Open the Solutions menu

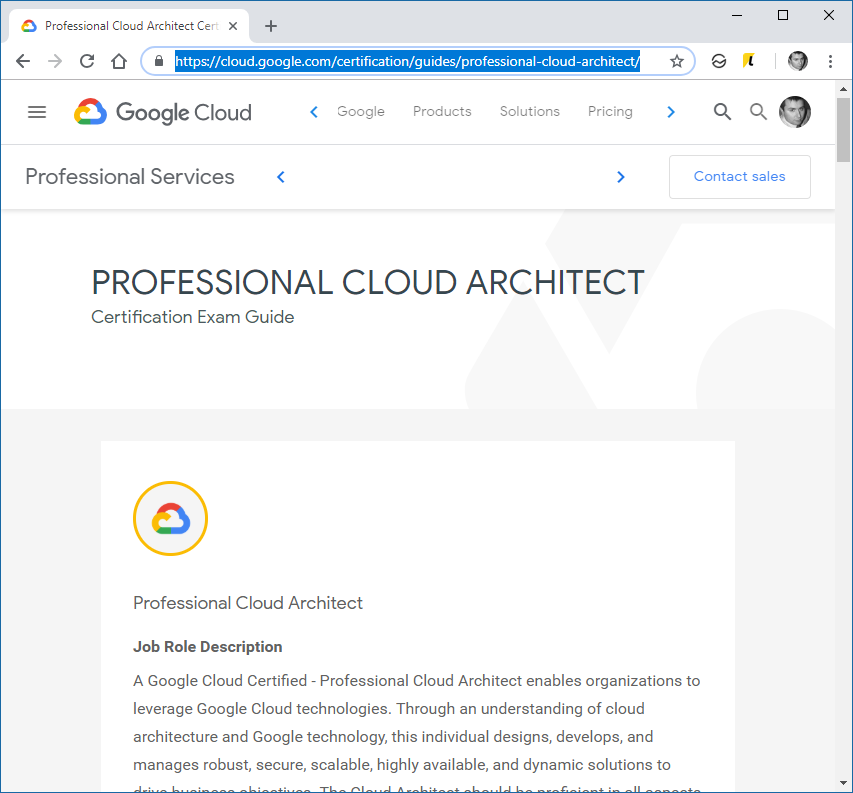[x=530, y=111]
